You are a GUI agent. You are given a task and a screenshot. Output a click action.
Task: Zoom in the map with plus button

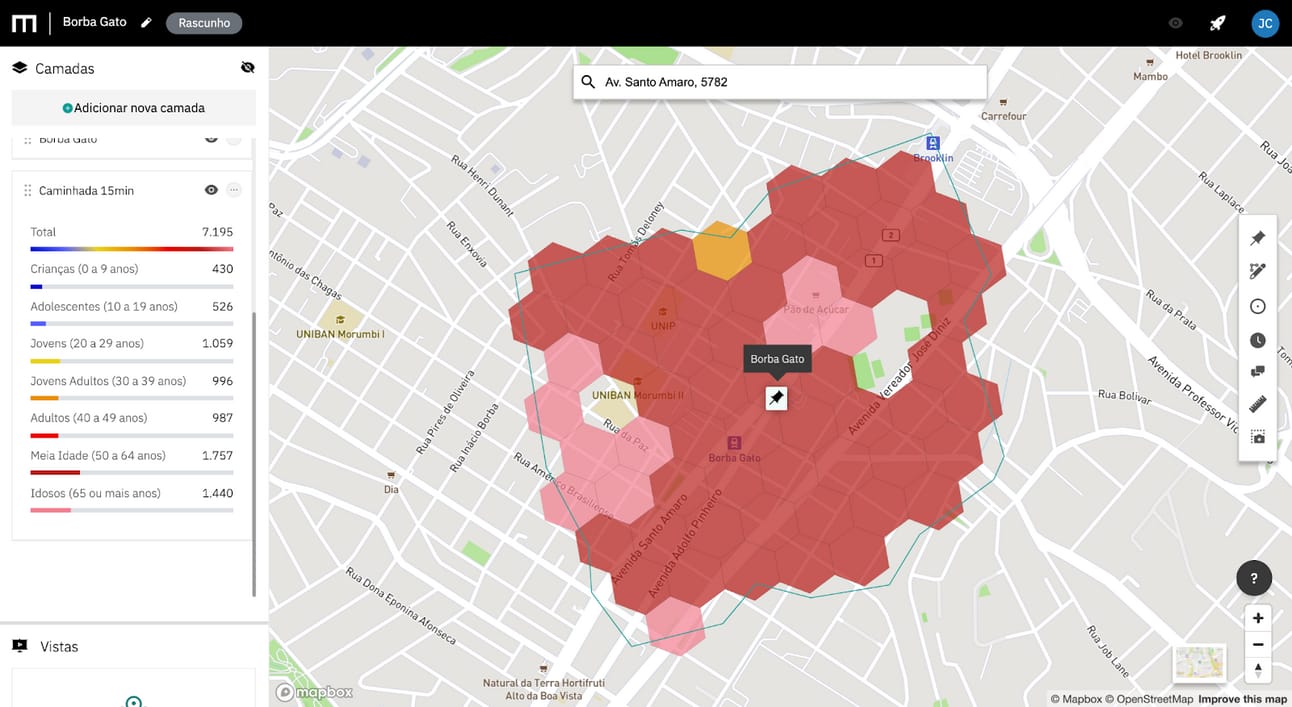pyautogui.click(x=1258, y=618)
